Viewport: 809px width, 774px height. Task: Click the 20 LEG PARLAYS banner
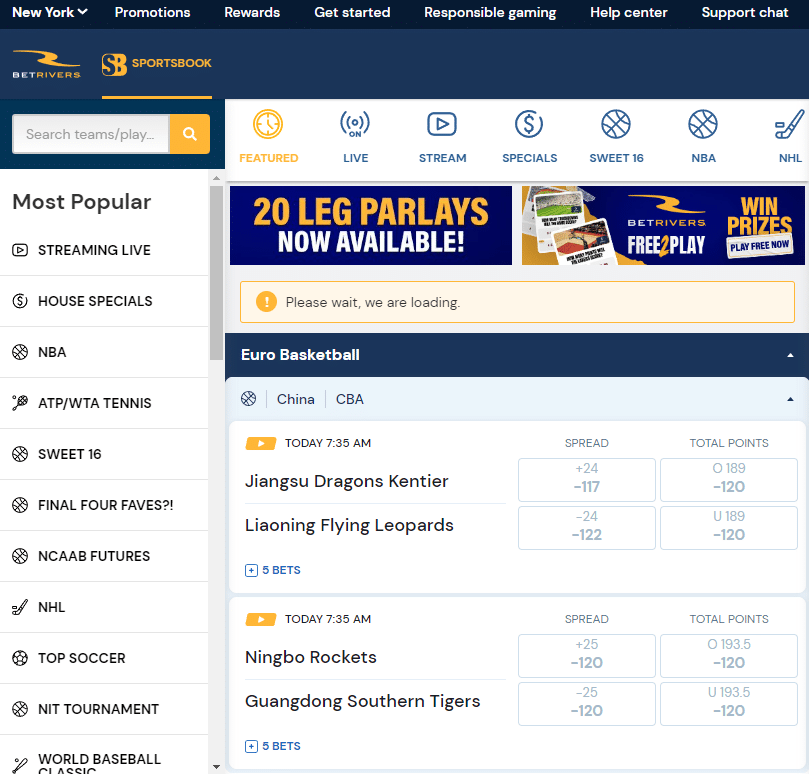(370, 225)
